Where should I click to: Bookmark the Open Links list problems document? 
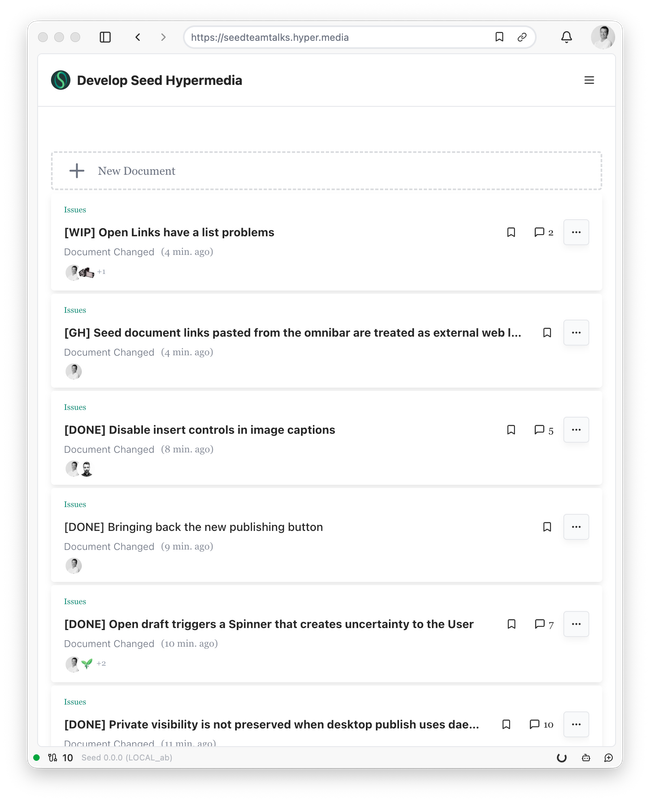tap(511, 232)
